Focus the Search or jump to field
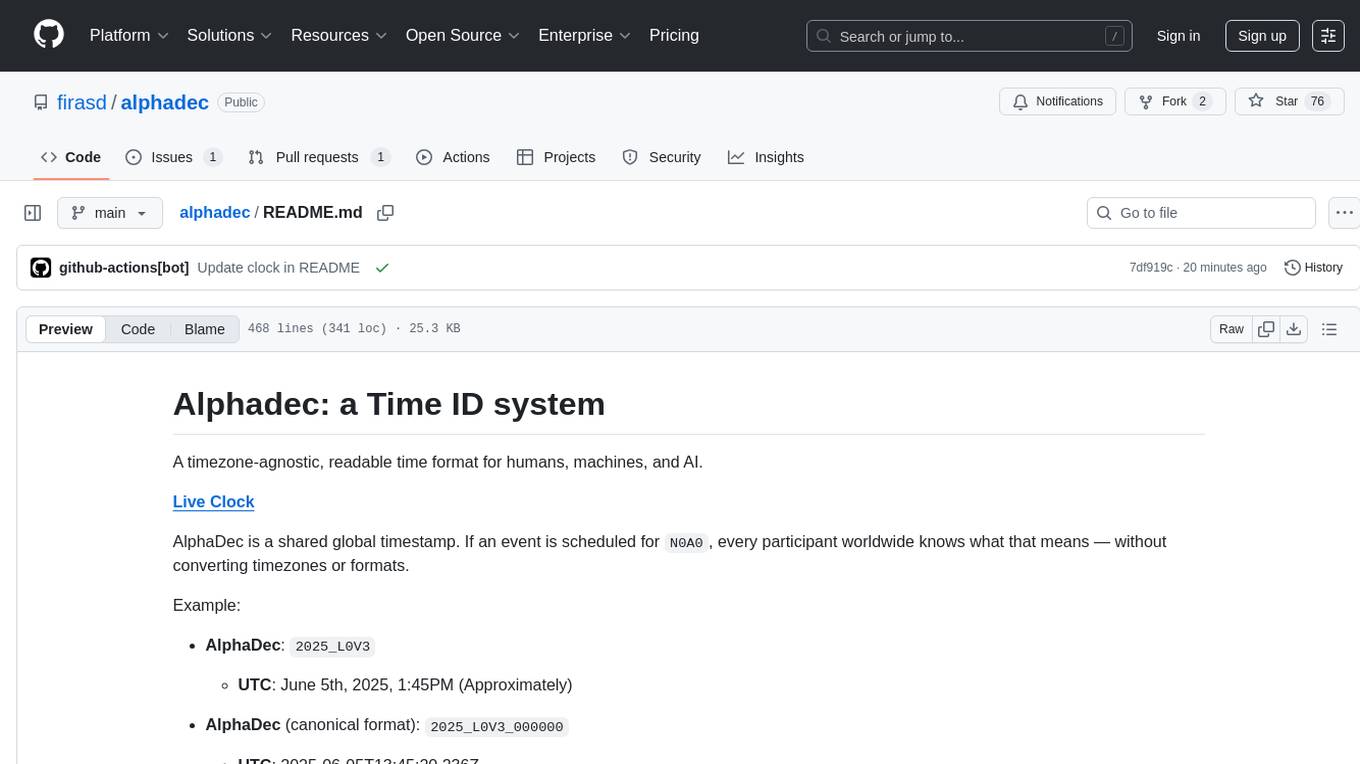Screen dimensions: 1360x764 coord(969,36)
